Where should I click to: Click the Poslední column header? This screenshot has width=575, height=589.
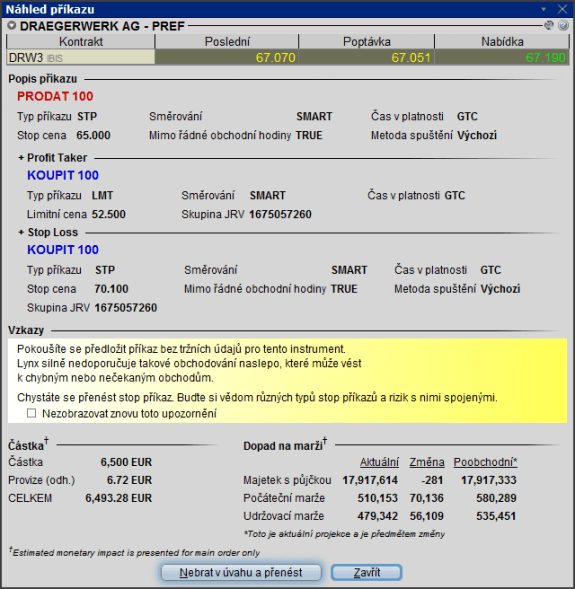pyautogui.click(x=227, y=42)
